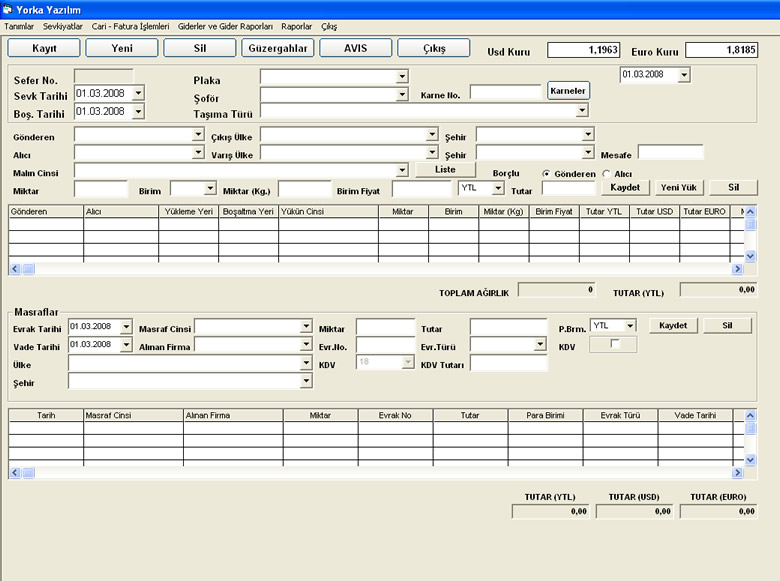Expand the Alıcı dropdown
Viewport: 780px width, 581px height.
coord(198,152)
